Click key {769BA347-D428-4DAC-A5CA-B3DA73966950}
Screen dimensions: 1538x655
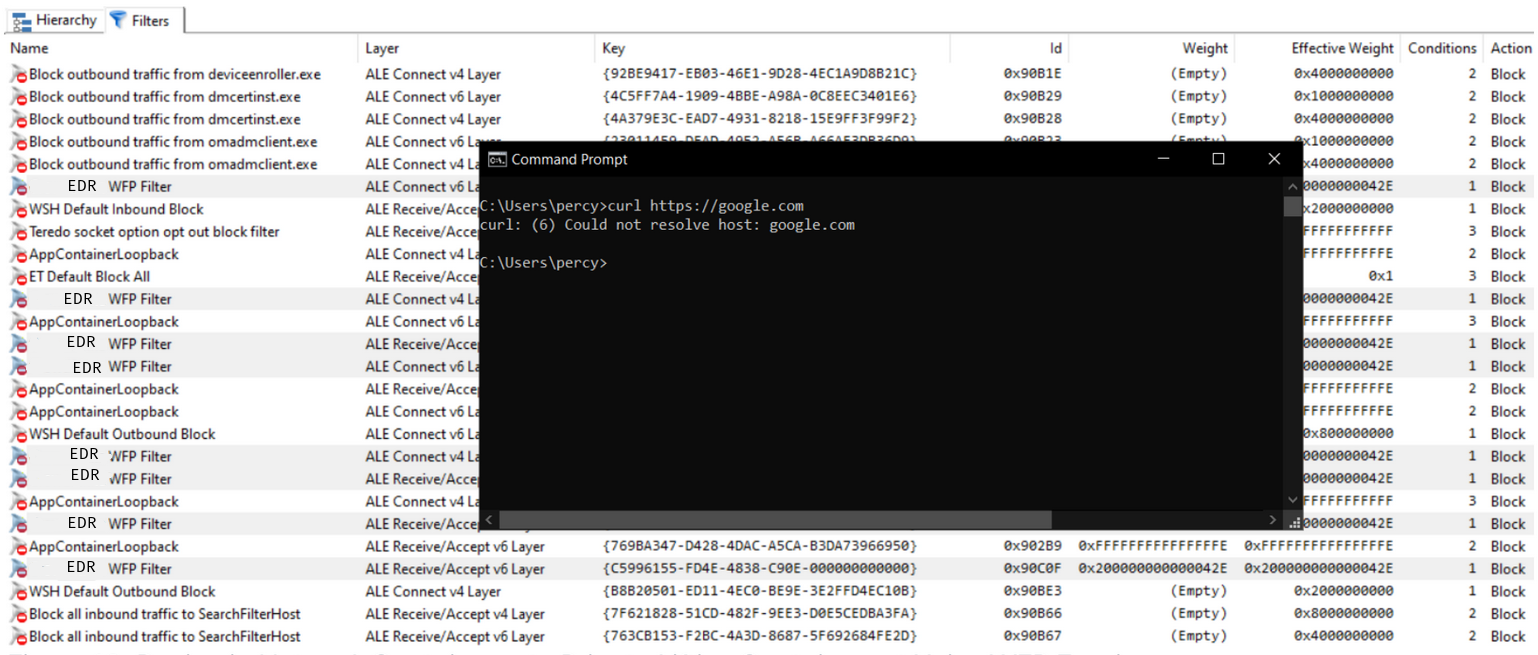(760, 547)
